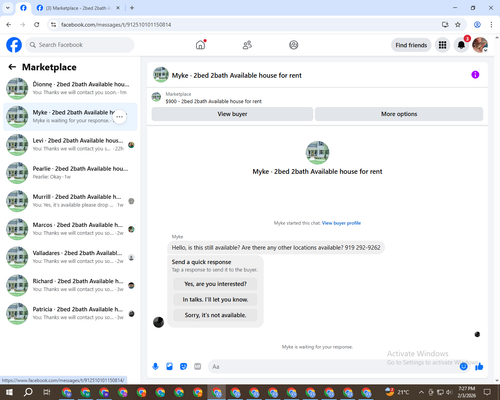
Task: Open the Windows notification center
Action: pyautogui.click(x=487, y=392)
